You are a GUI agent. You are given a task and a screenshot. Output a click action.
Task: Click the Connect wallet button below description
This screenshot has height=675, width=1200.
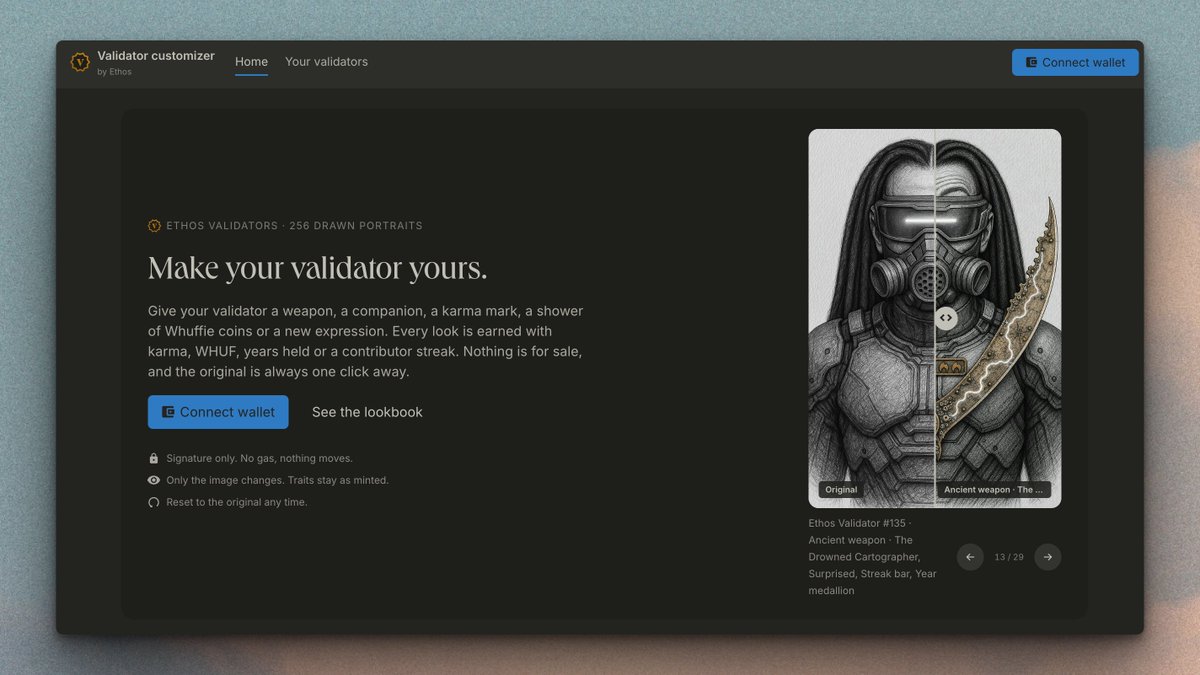click(x=218, y=412)
